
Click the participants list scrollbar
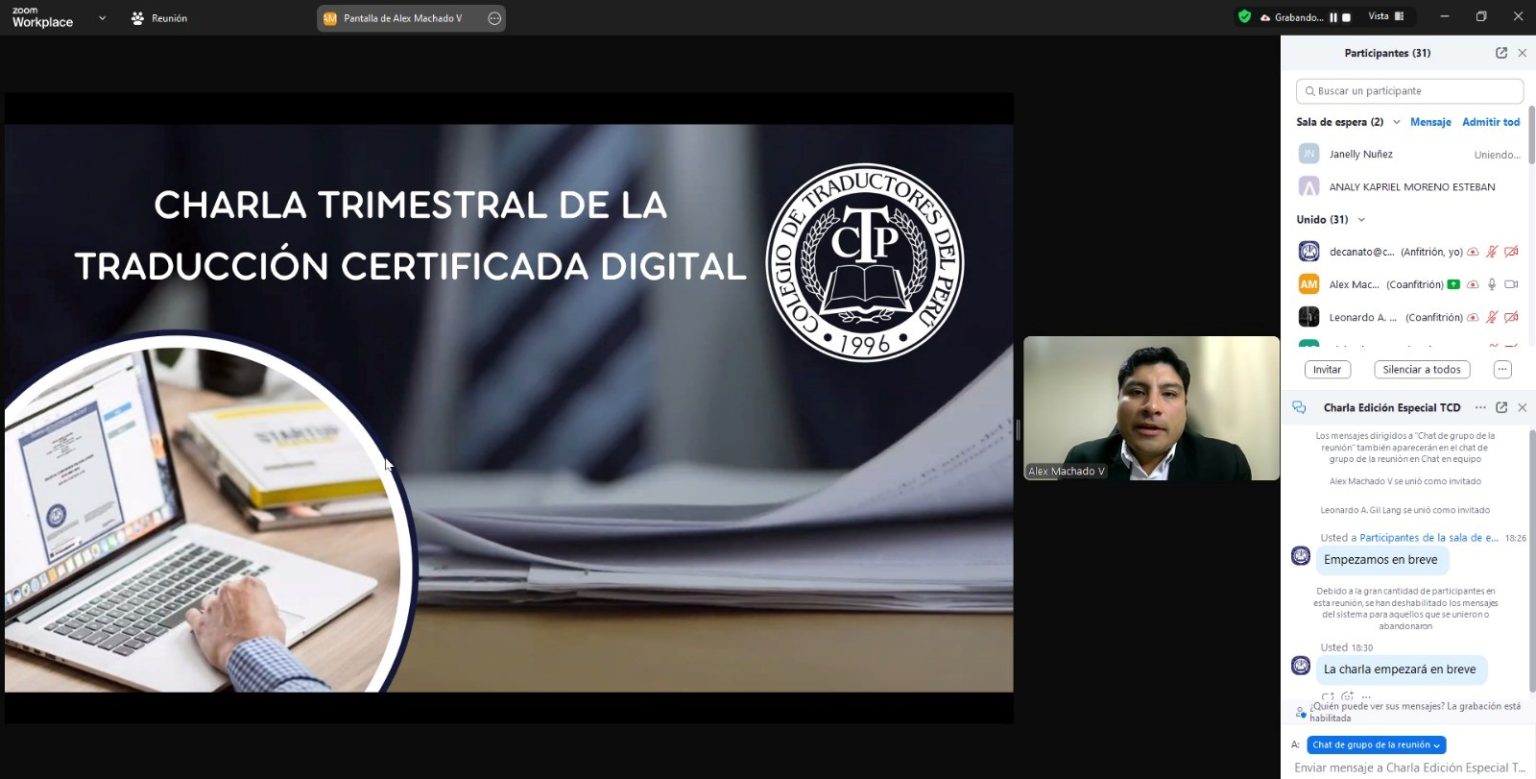coord(1531,135)
